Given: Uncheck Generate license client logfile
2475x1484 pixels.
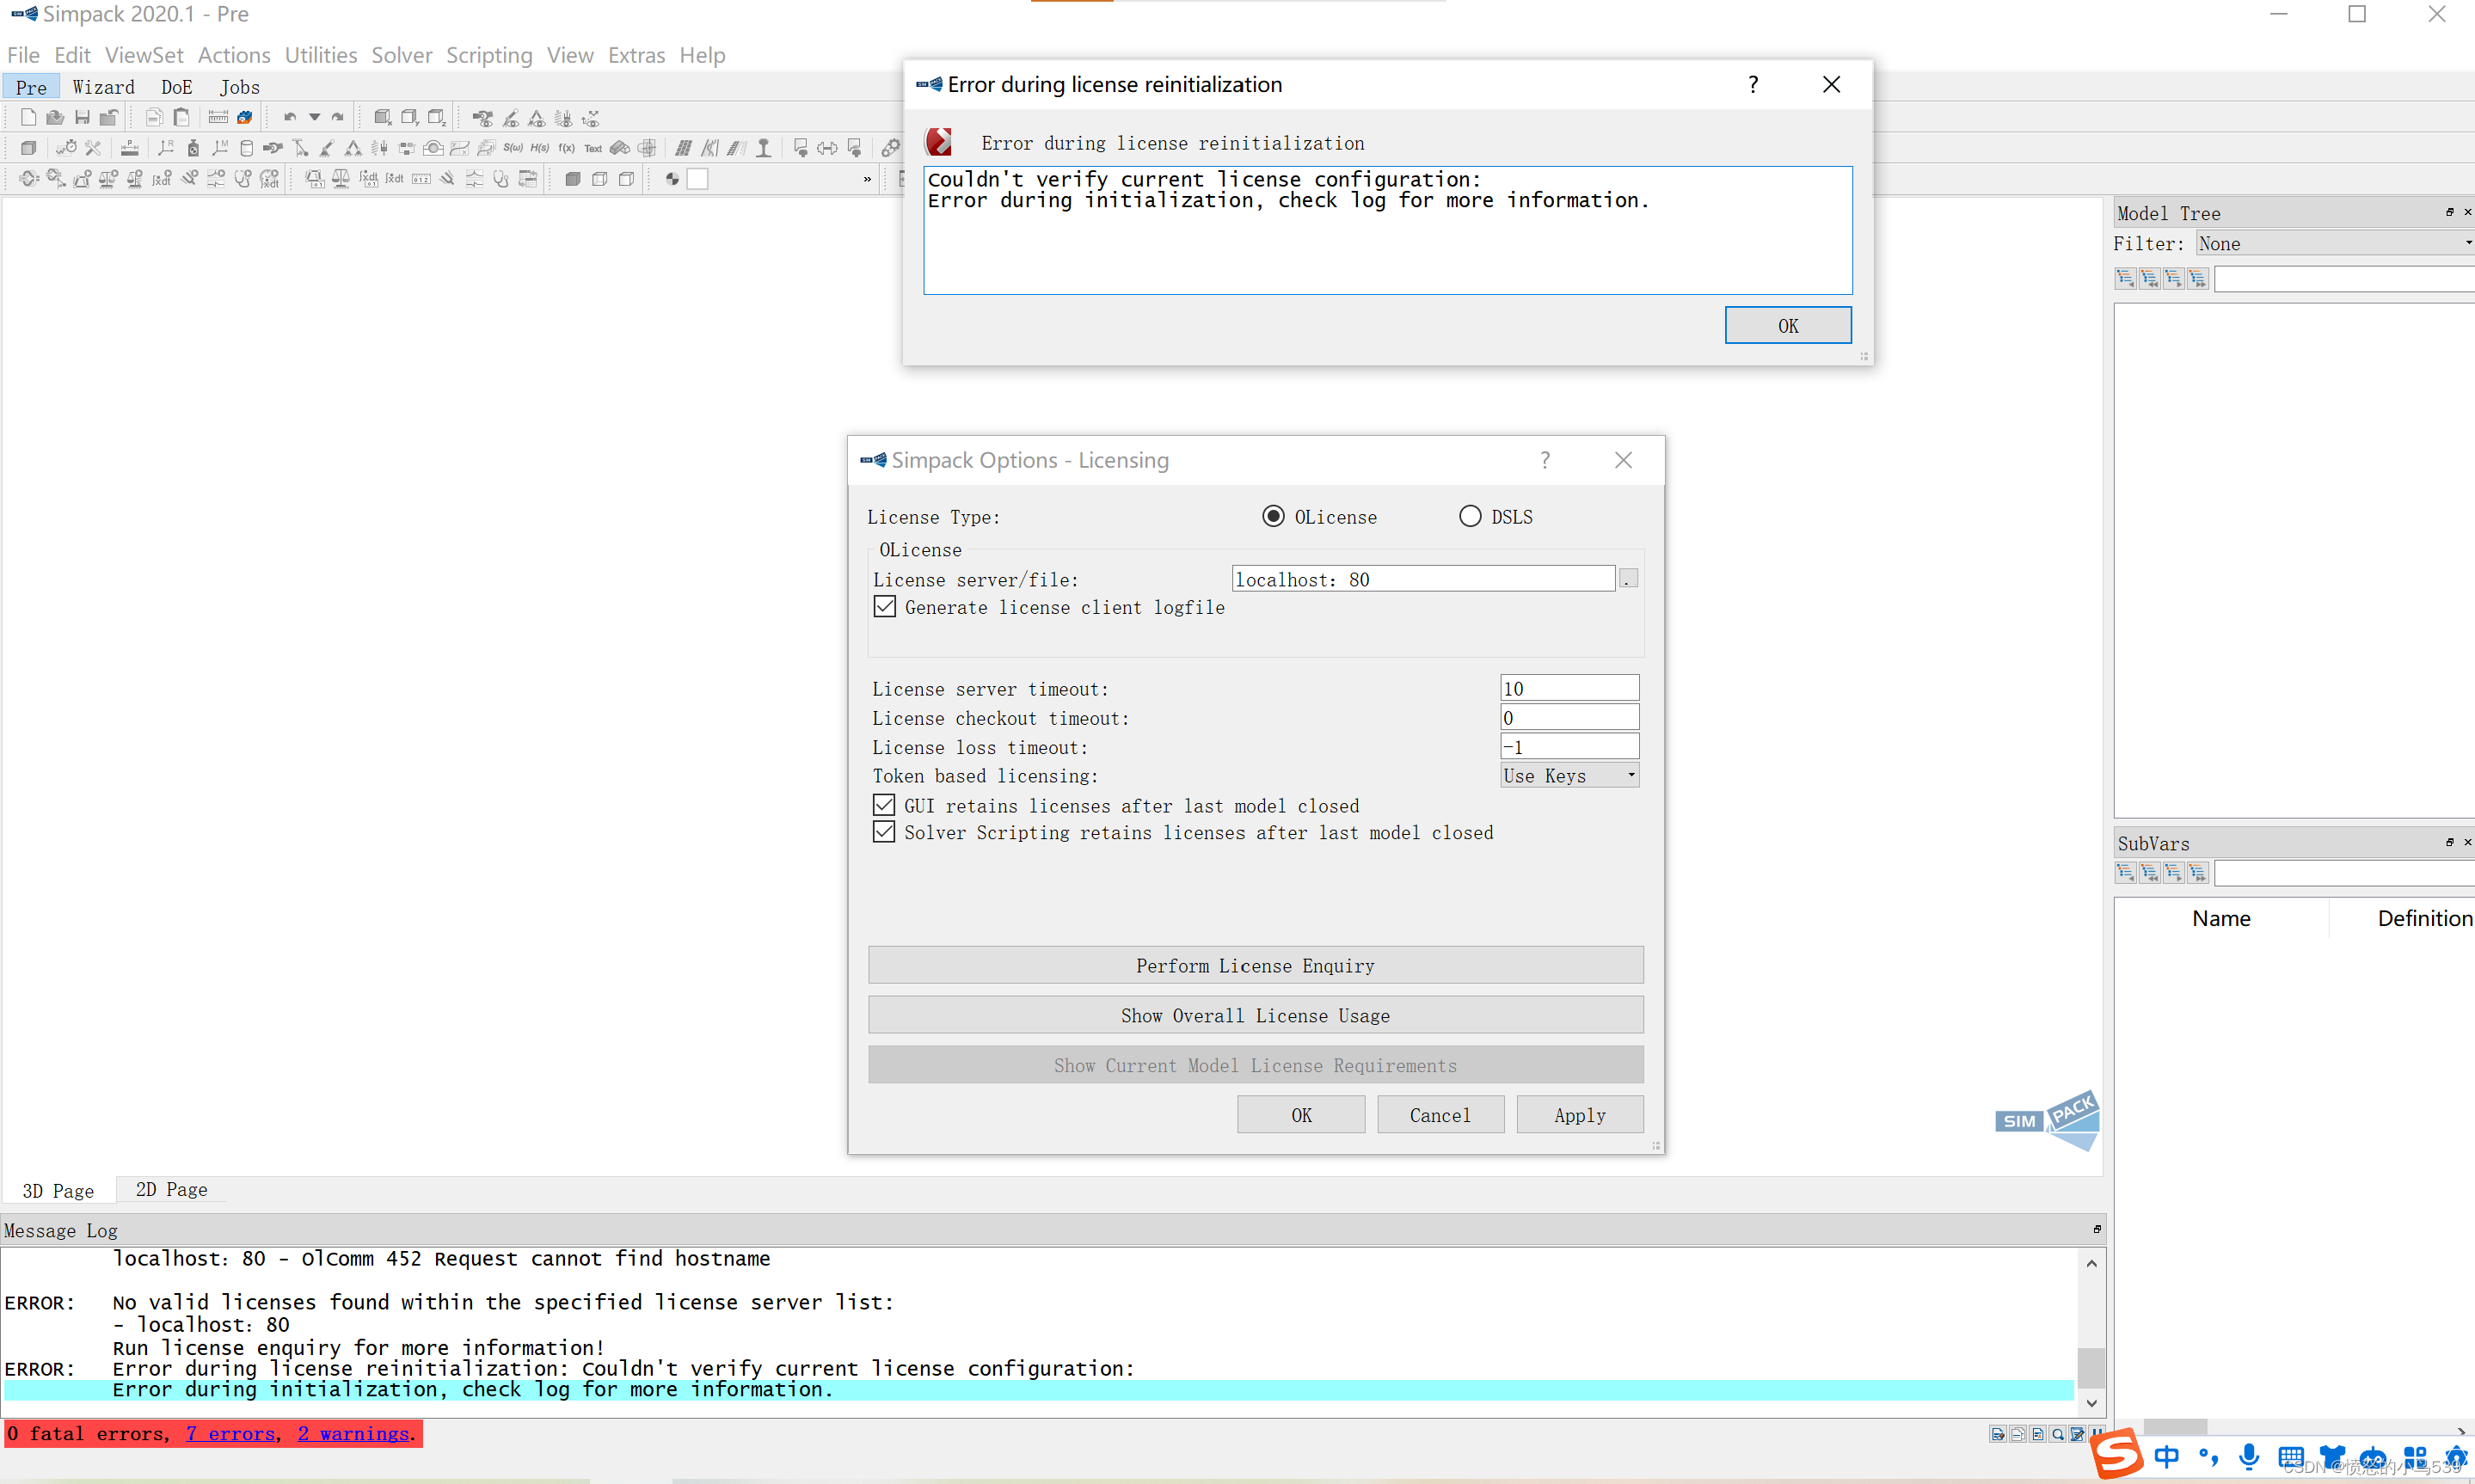Looking at the screenshot, I should [884, 607].
